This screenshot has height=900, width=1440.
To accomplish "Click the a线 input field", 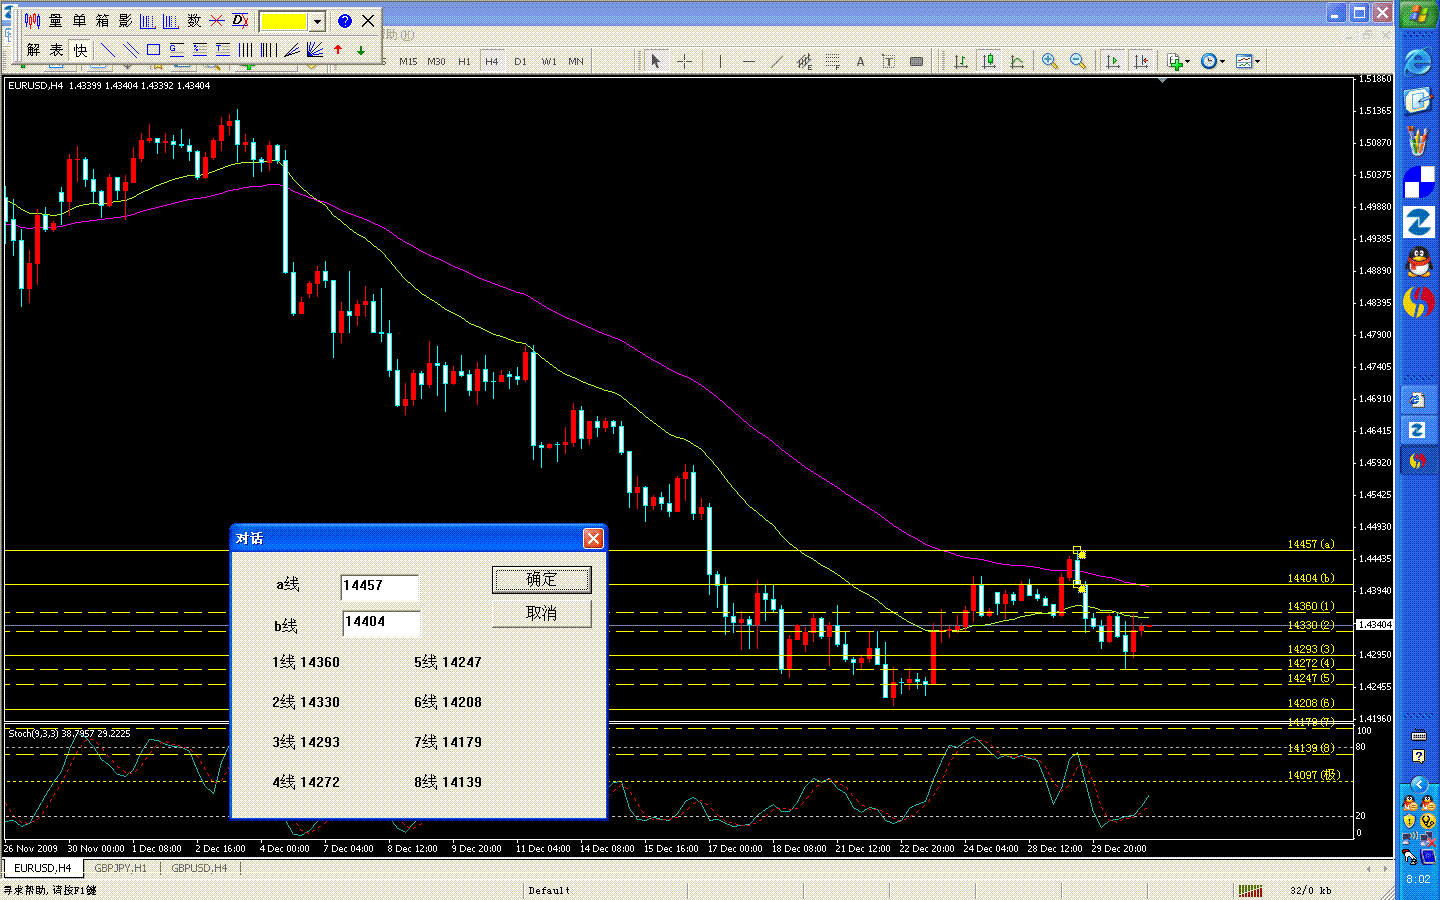I will pyautogui.click(x=380, y=586).
